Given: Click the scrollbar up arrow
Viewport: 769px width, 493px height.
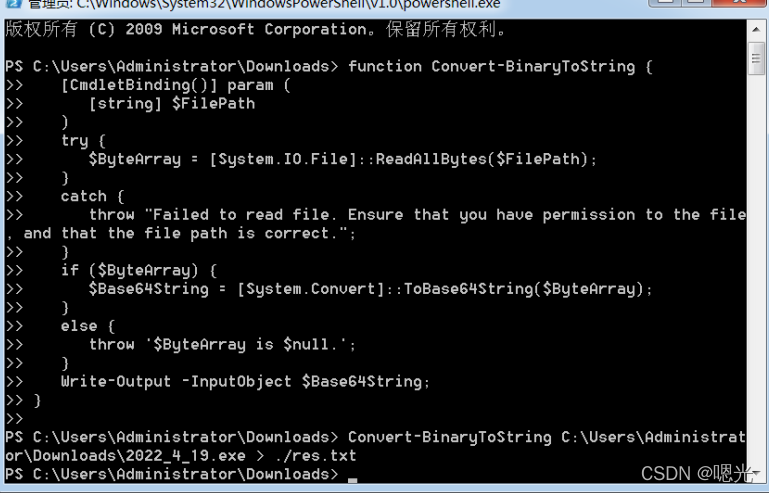Looking at the screenshot, I should point(757,30).
